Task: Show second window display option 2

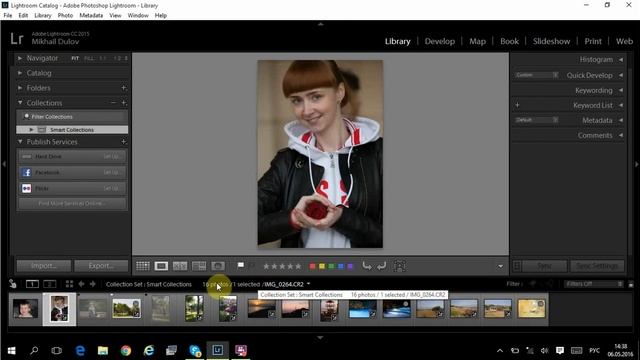Action: (x=50, y=284)
